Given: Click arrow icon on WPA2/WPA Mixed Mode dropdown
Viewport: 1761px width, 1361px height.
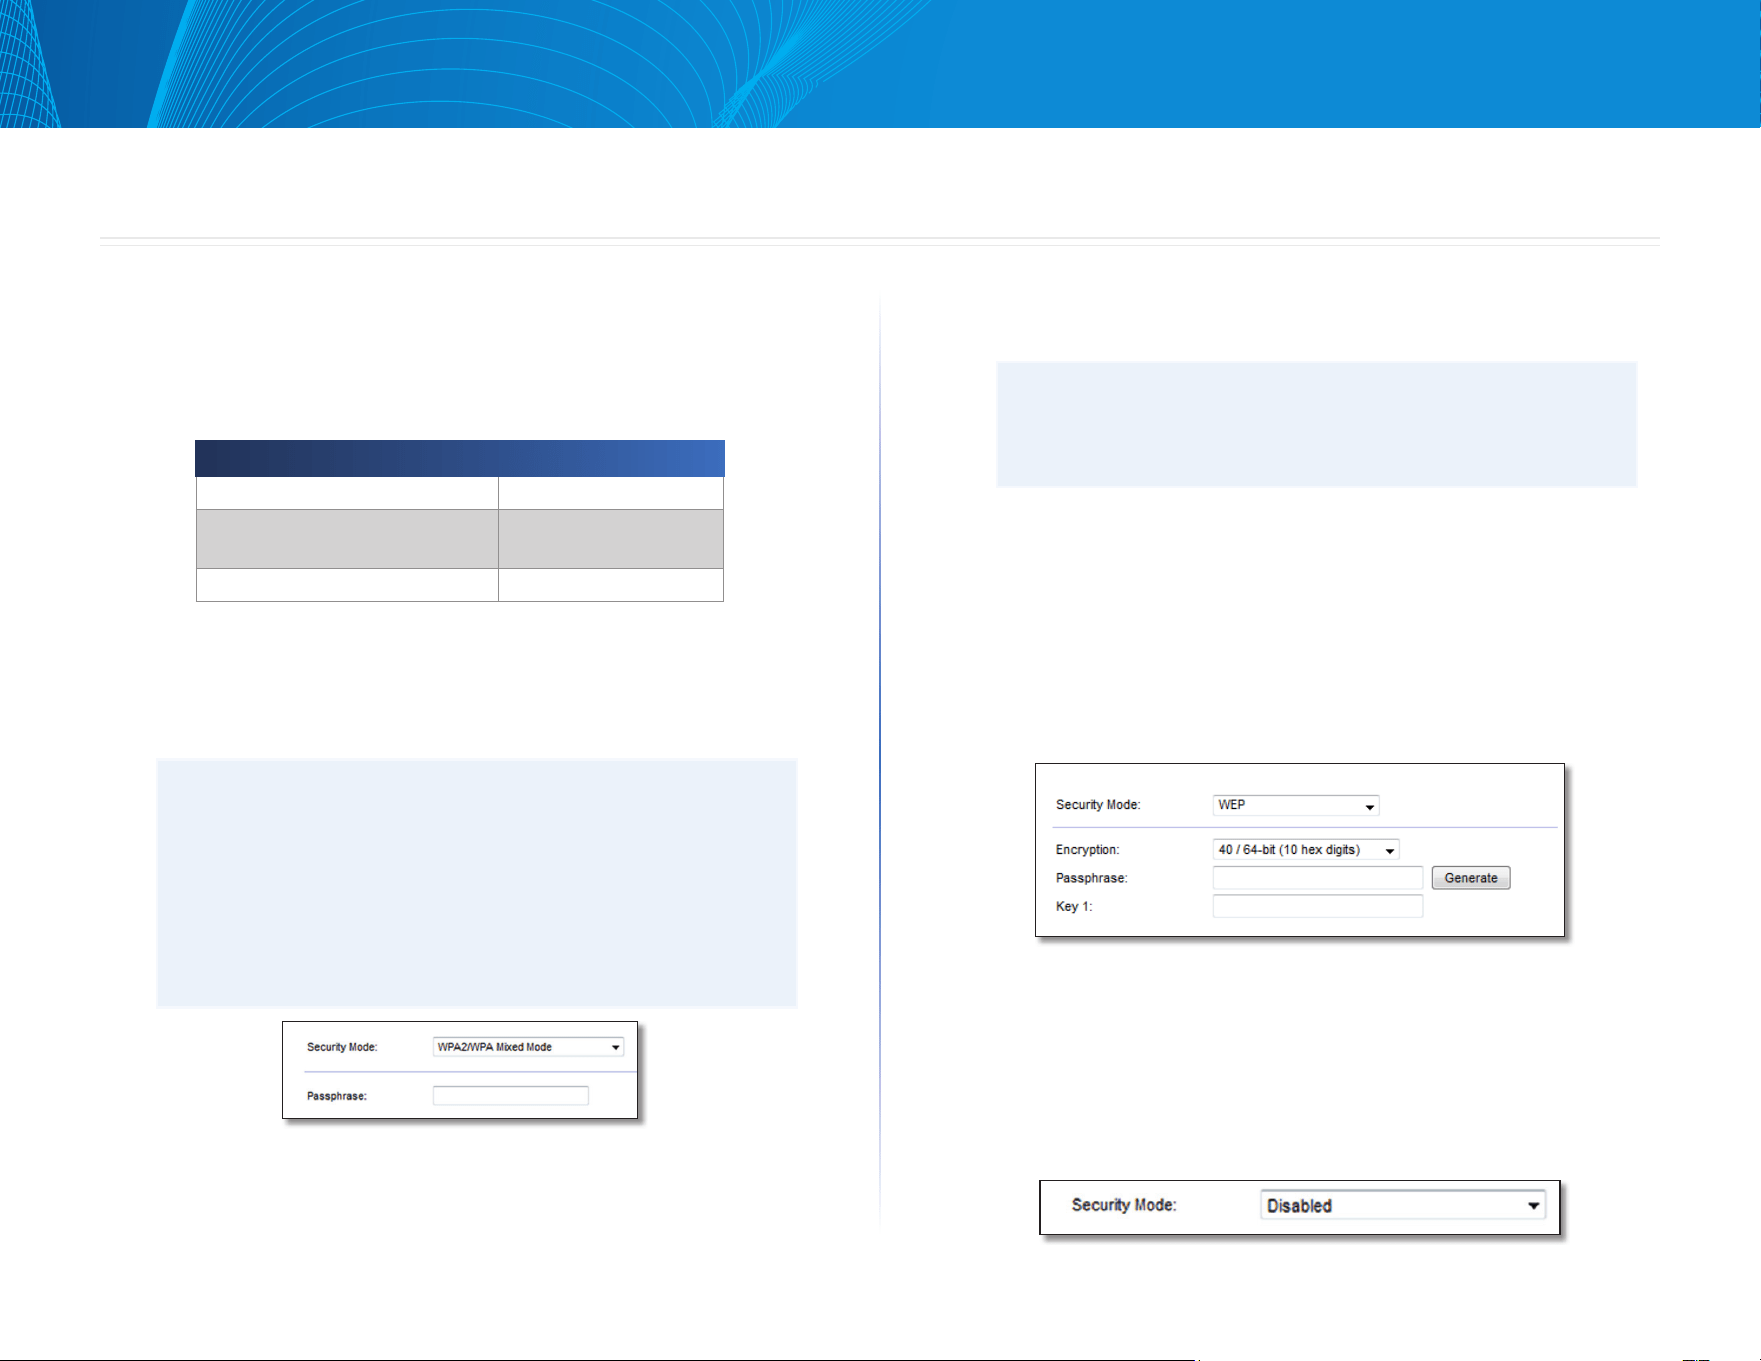Looking at the screenshot, I should (x=615, y=1048).
